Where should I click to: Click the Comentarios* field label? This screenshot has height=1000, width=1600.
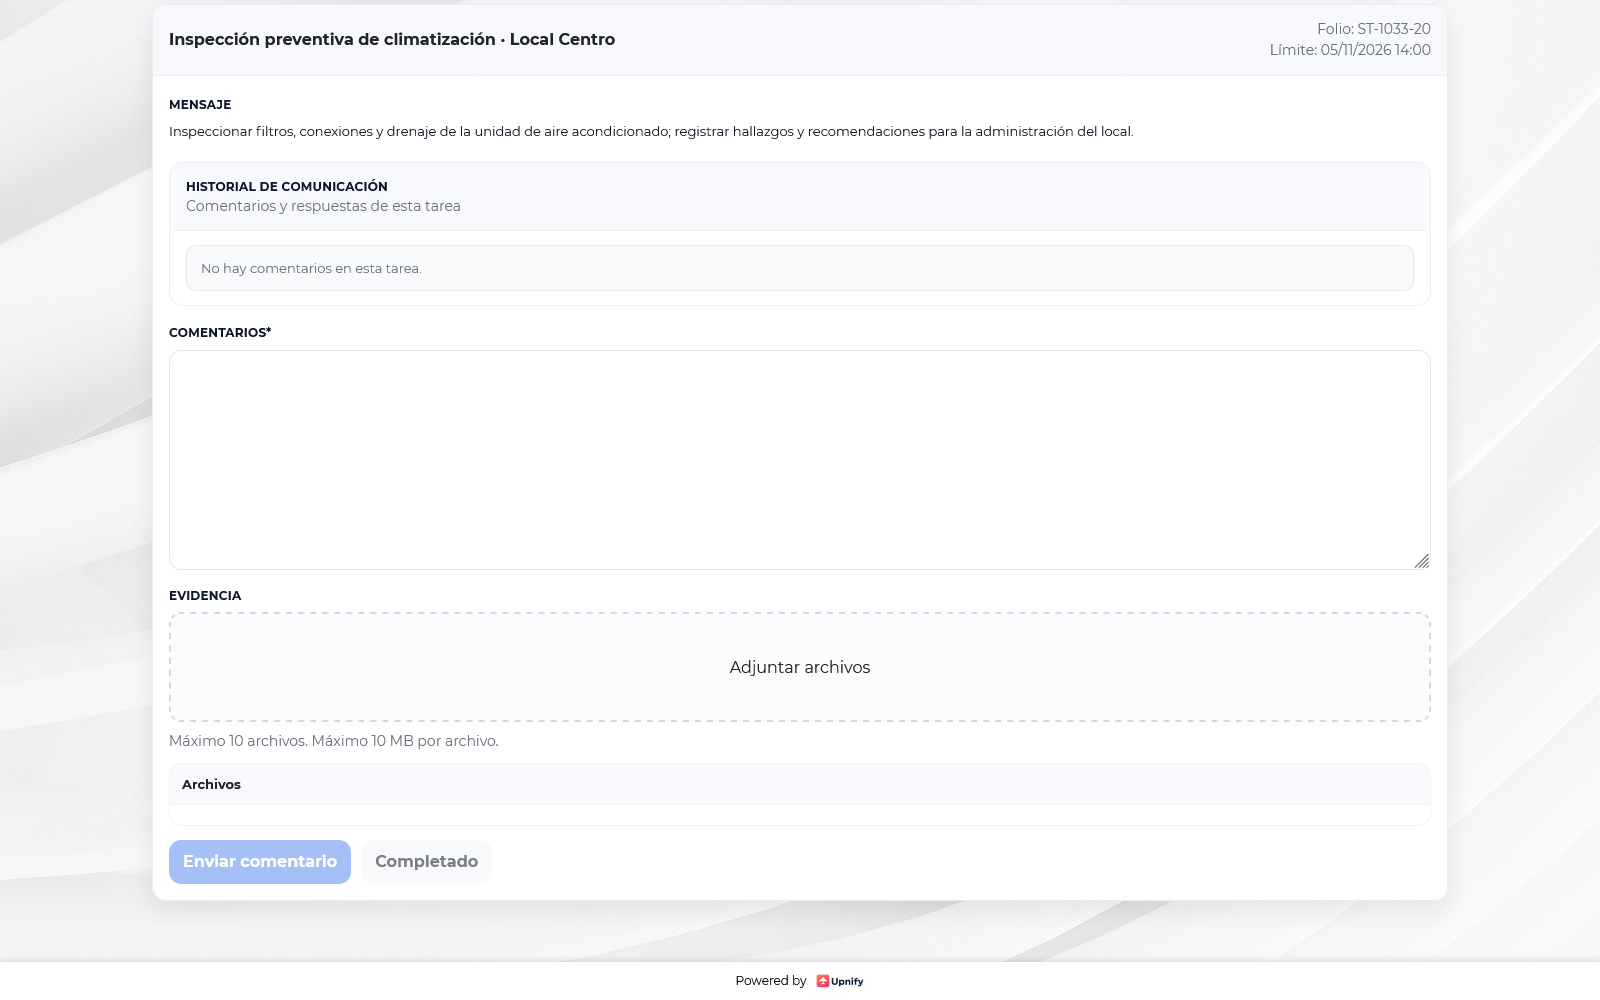(220, 332)
